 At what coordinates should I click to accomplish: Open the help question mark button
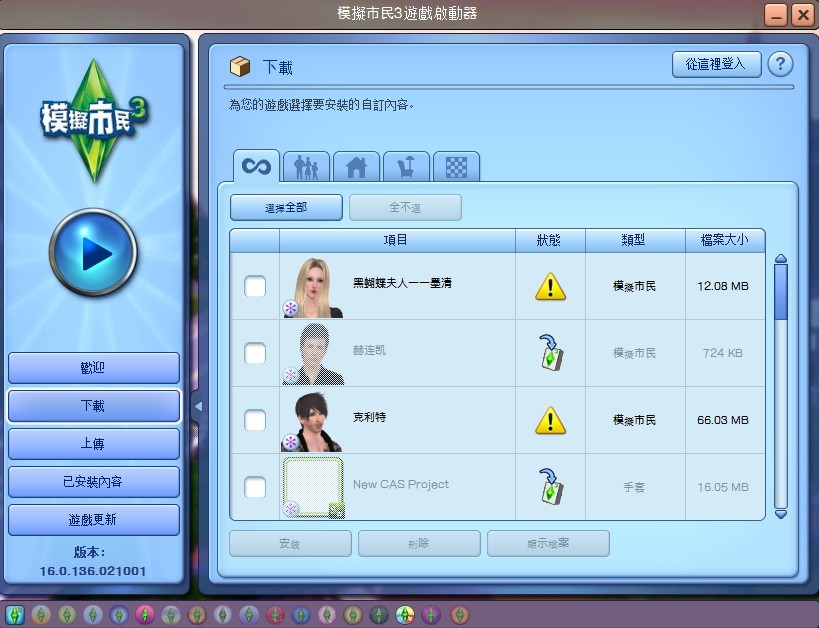[x=780, y=64]
